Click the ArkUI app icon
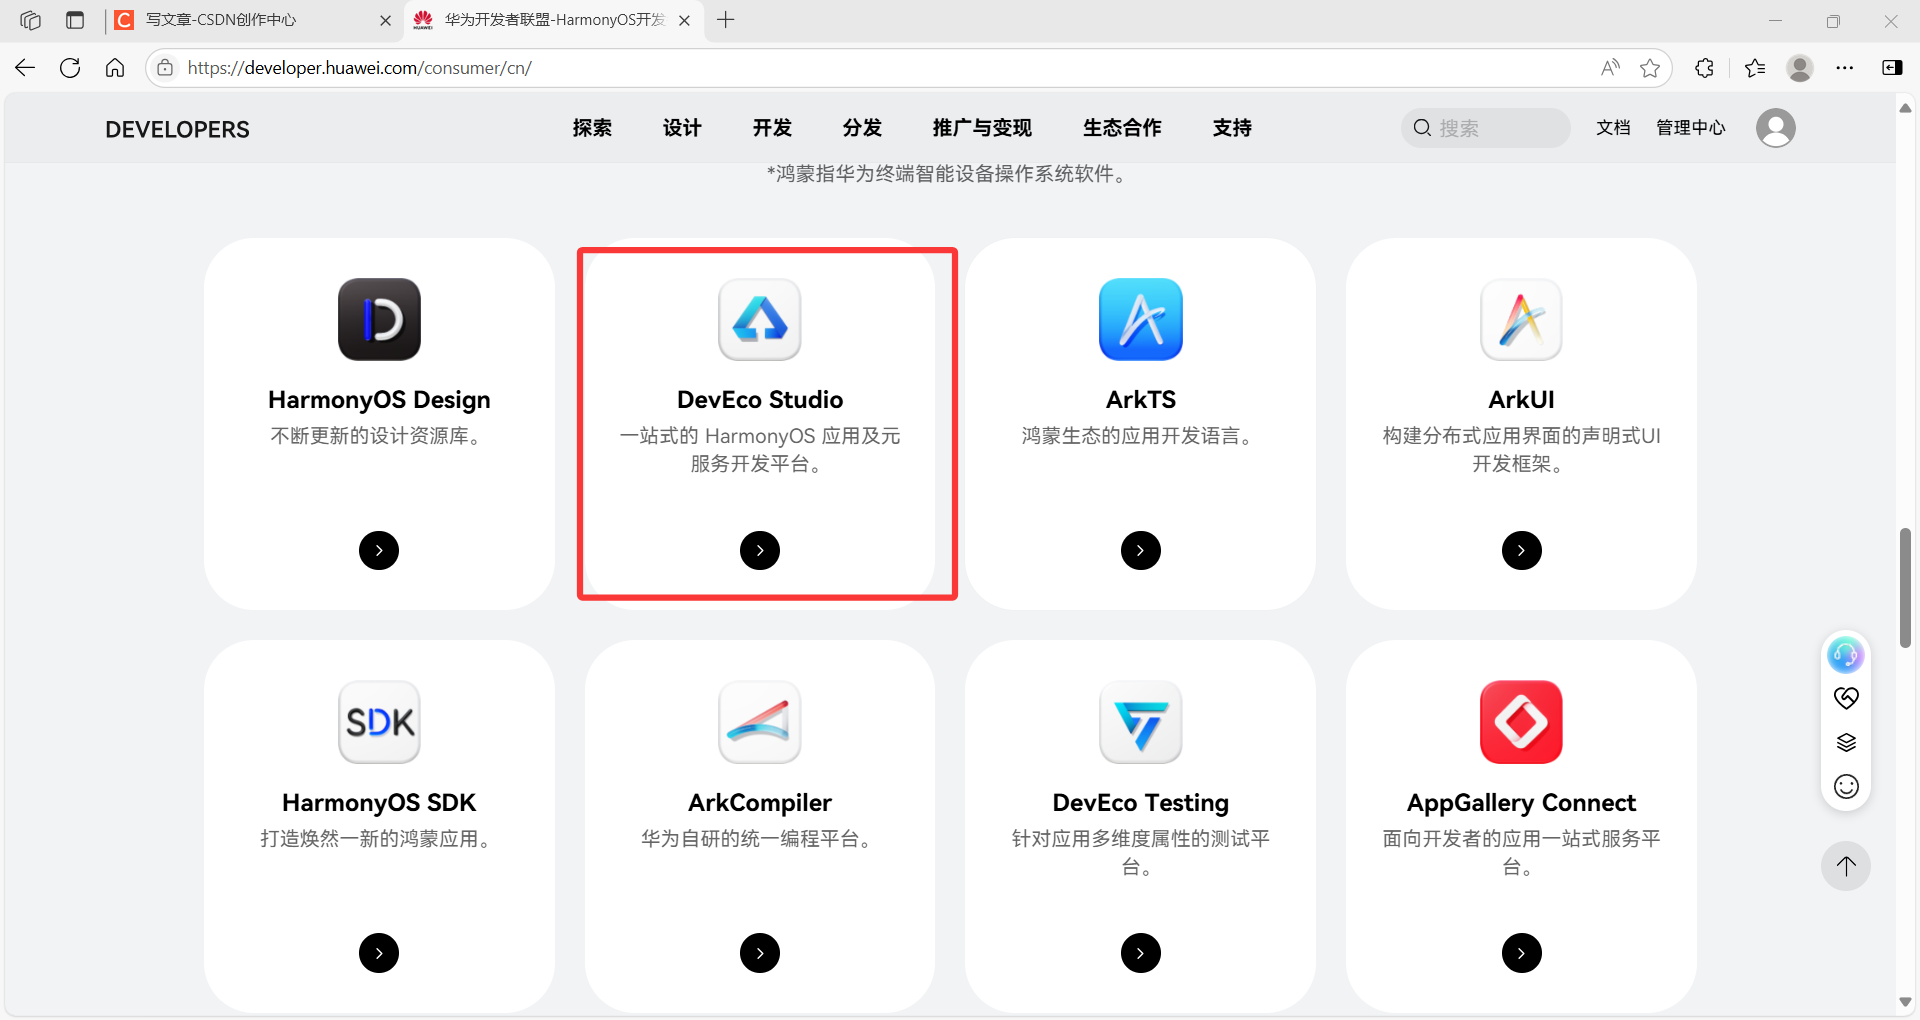 [x=1522, y=319]
